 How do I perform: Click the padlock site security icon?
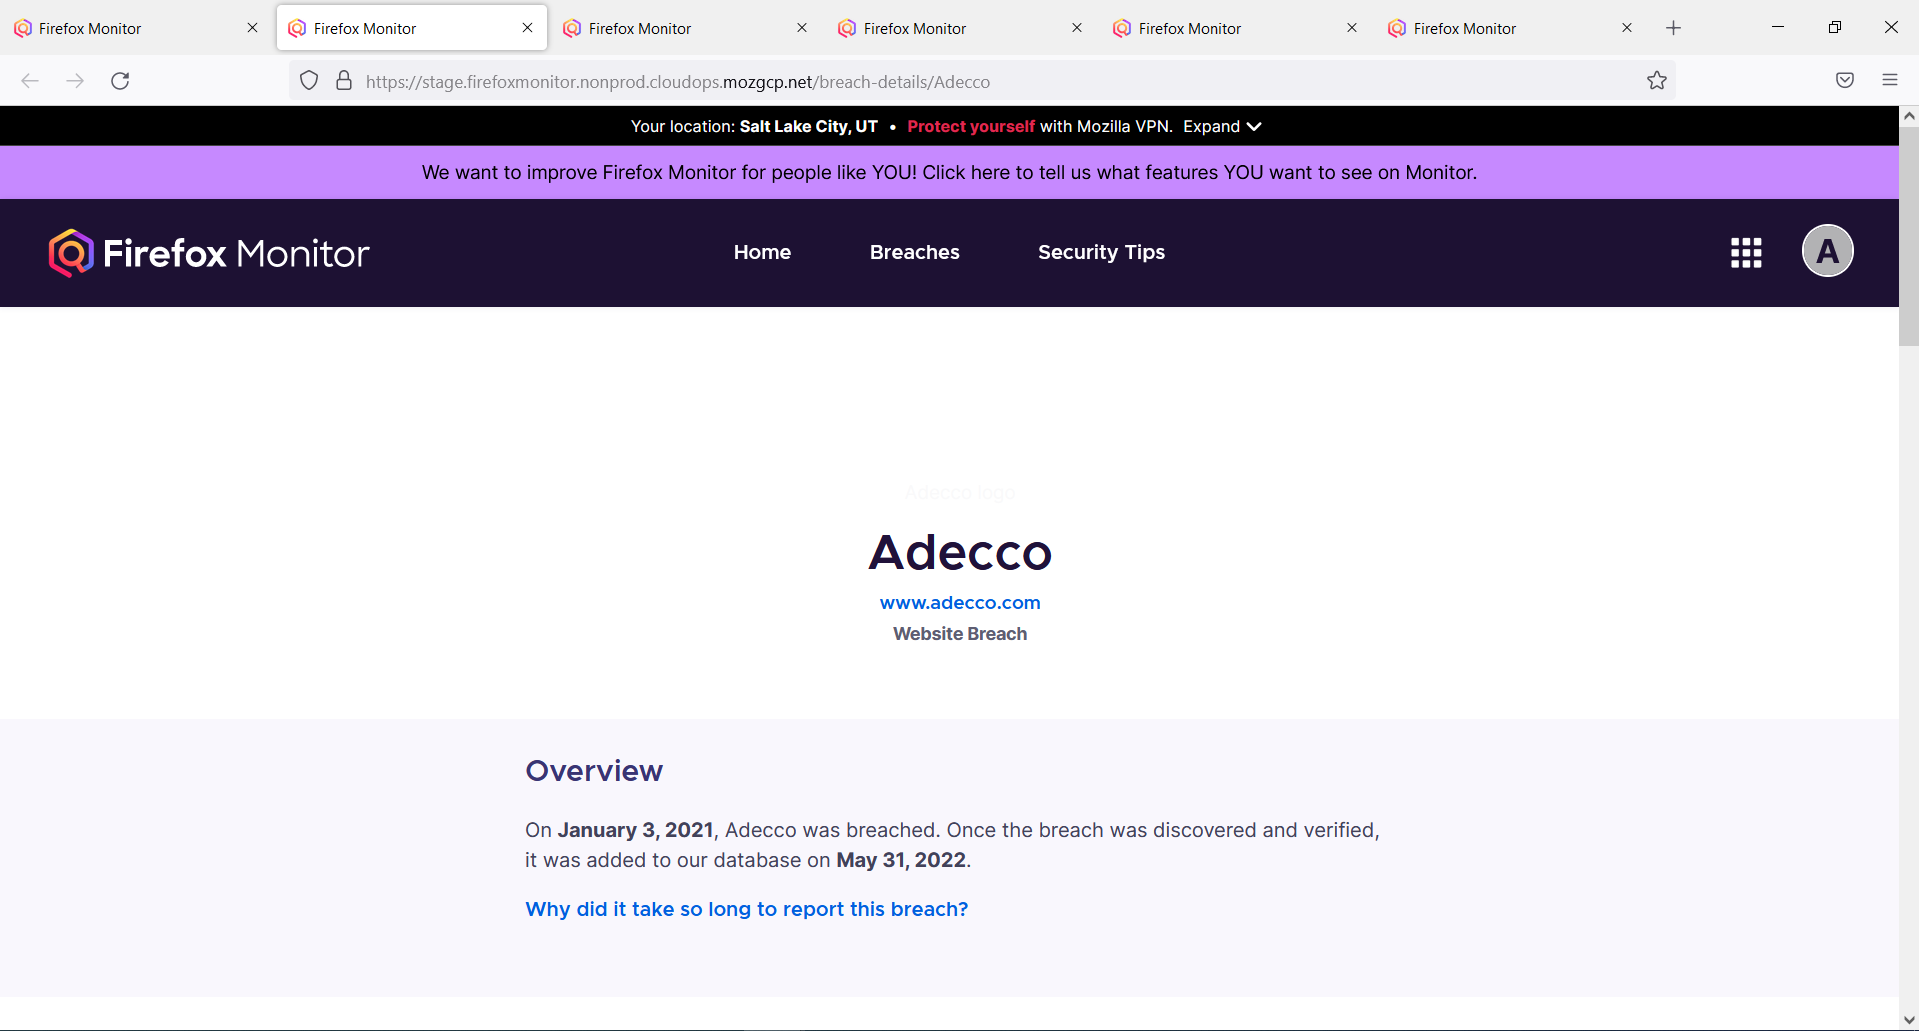(344, 81)
